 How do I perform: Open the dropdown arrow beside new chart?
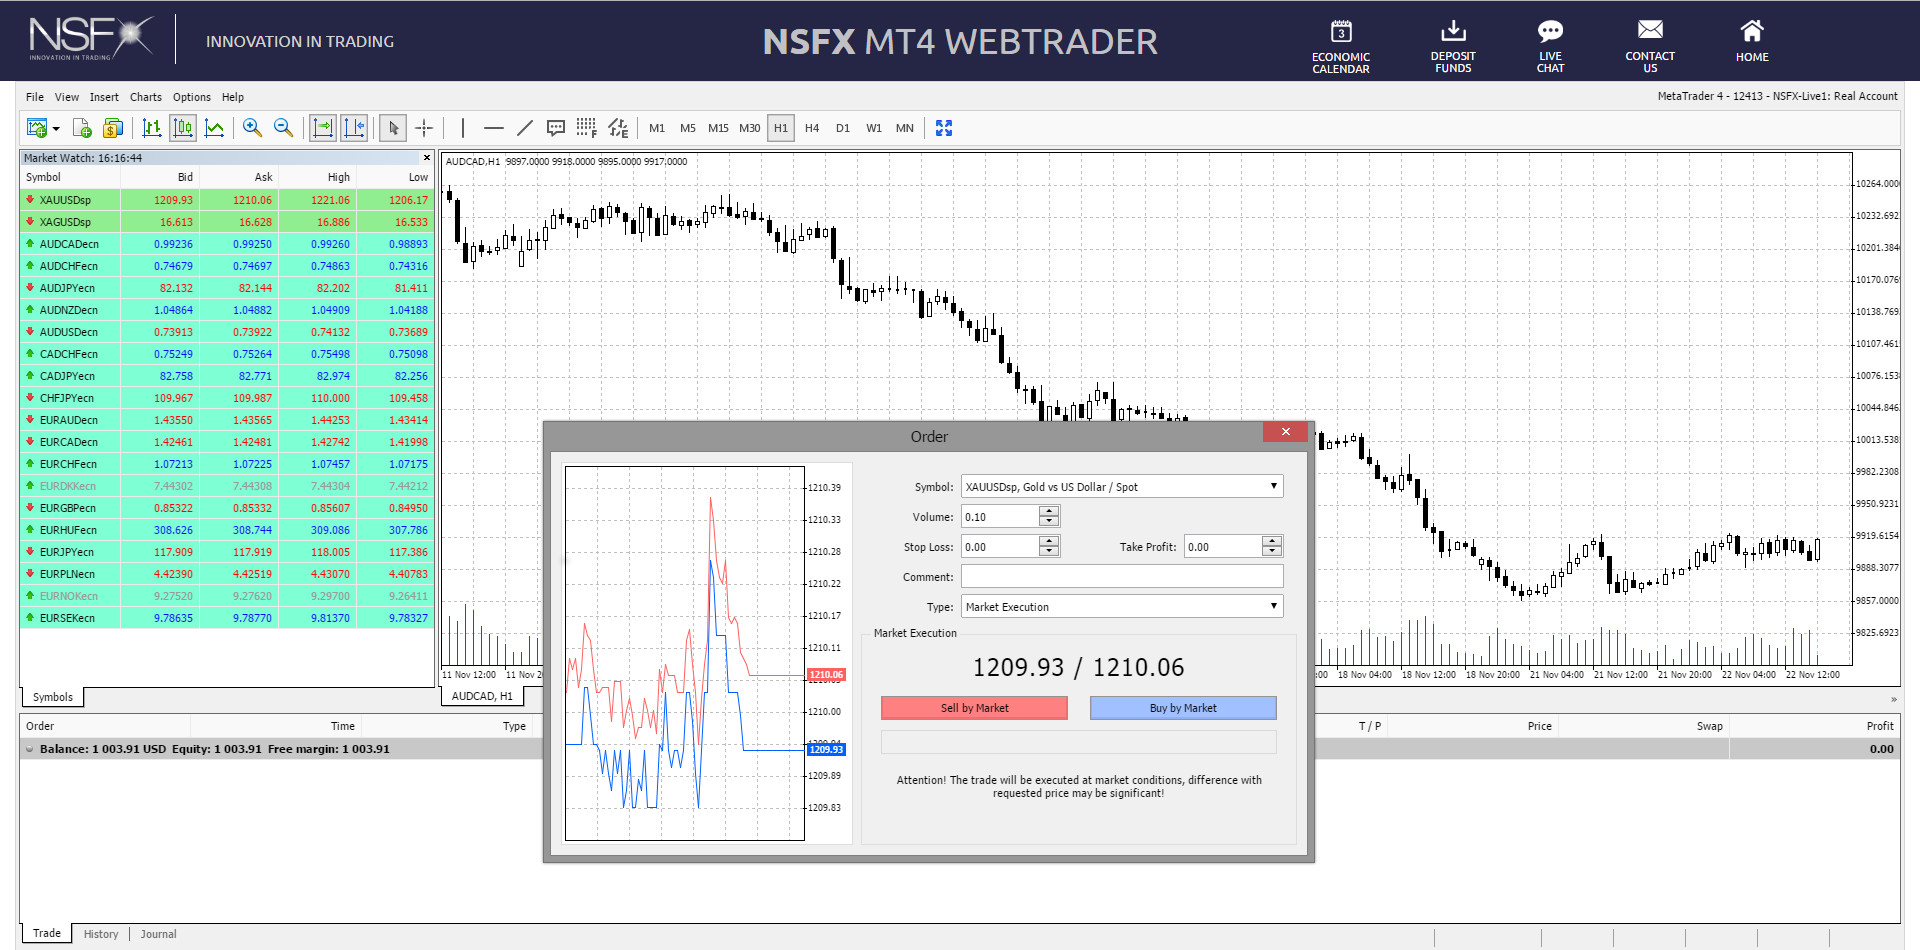(x=56, y=129)
